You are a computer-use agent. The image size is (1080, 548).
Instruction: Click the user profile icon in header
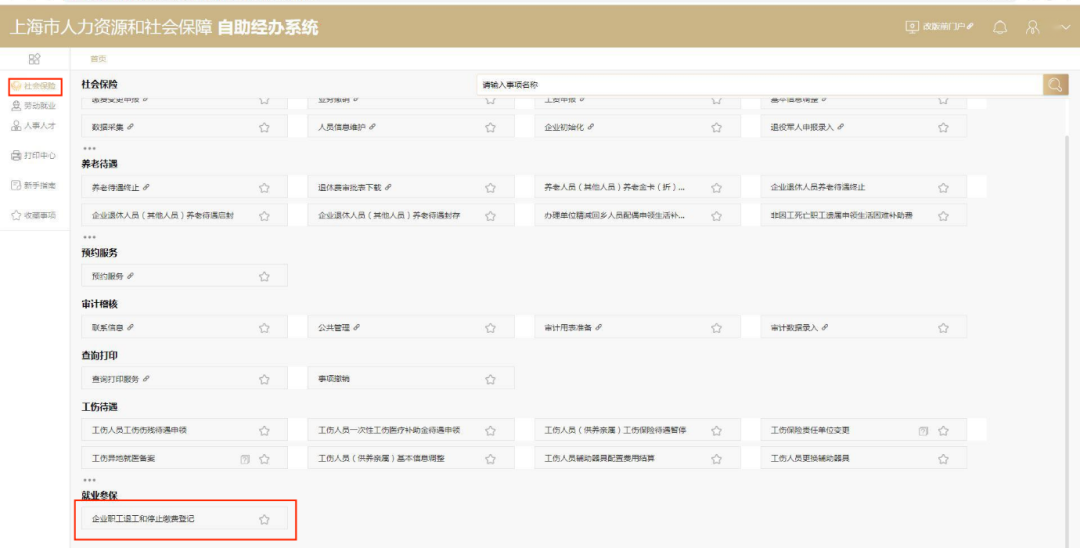click(1032, 28)
